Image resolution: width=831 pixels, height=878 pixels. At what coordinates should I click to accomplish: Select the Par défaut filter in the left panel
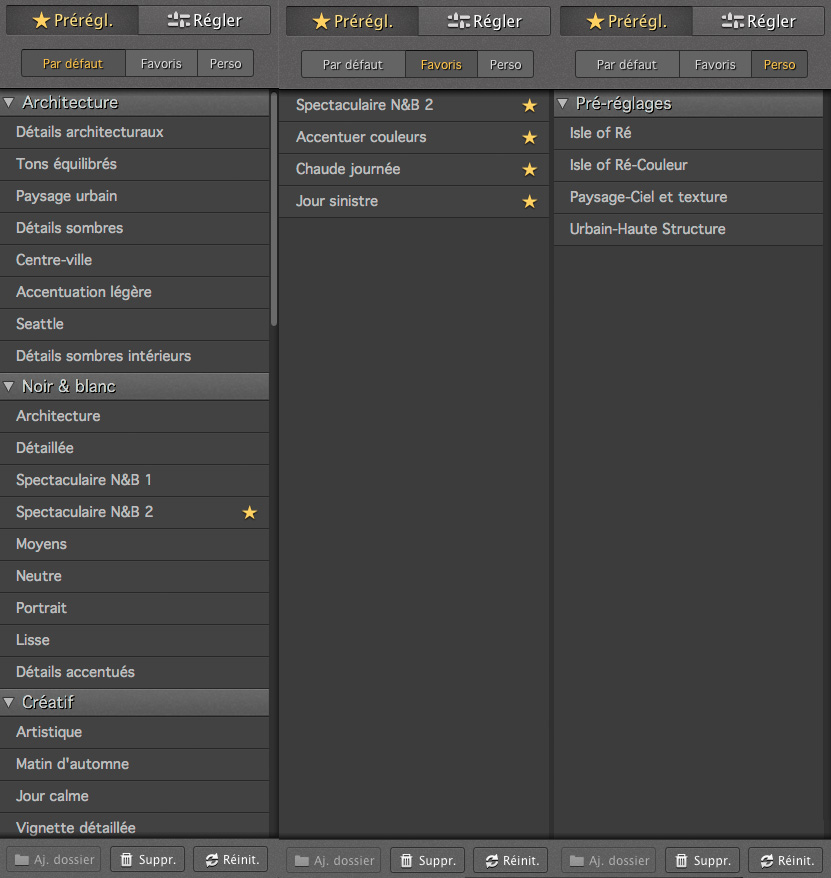(x=73, y=63)
